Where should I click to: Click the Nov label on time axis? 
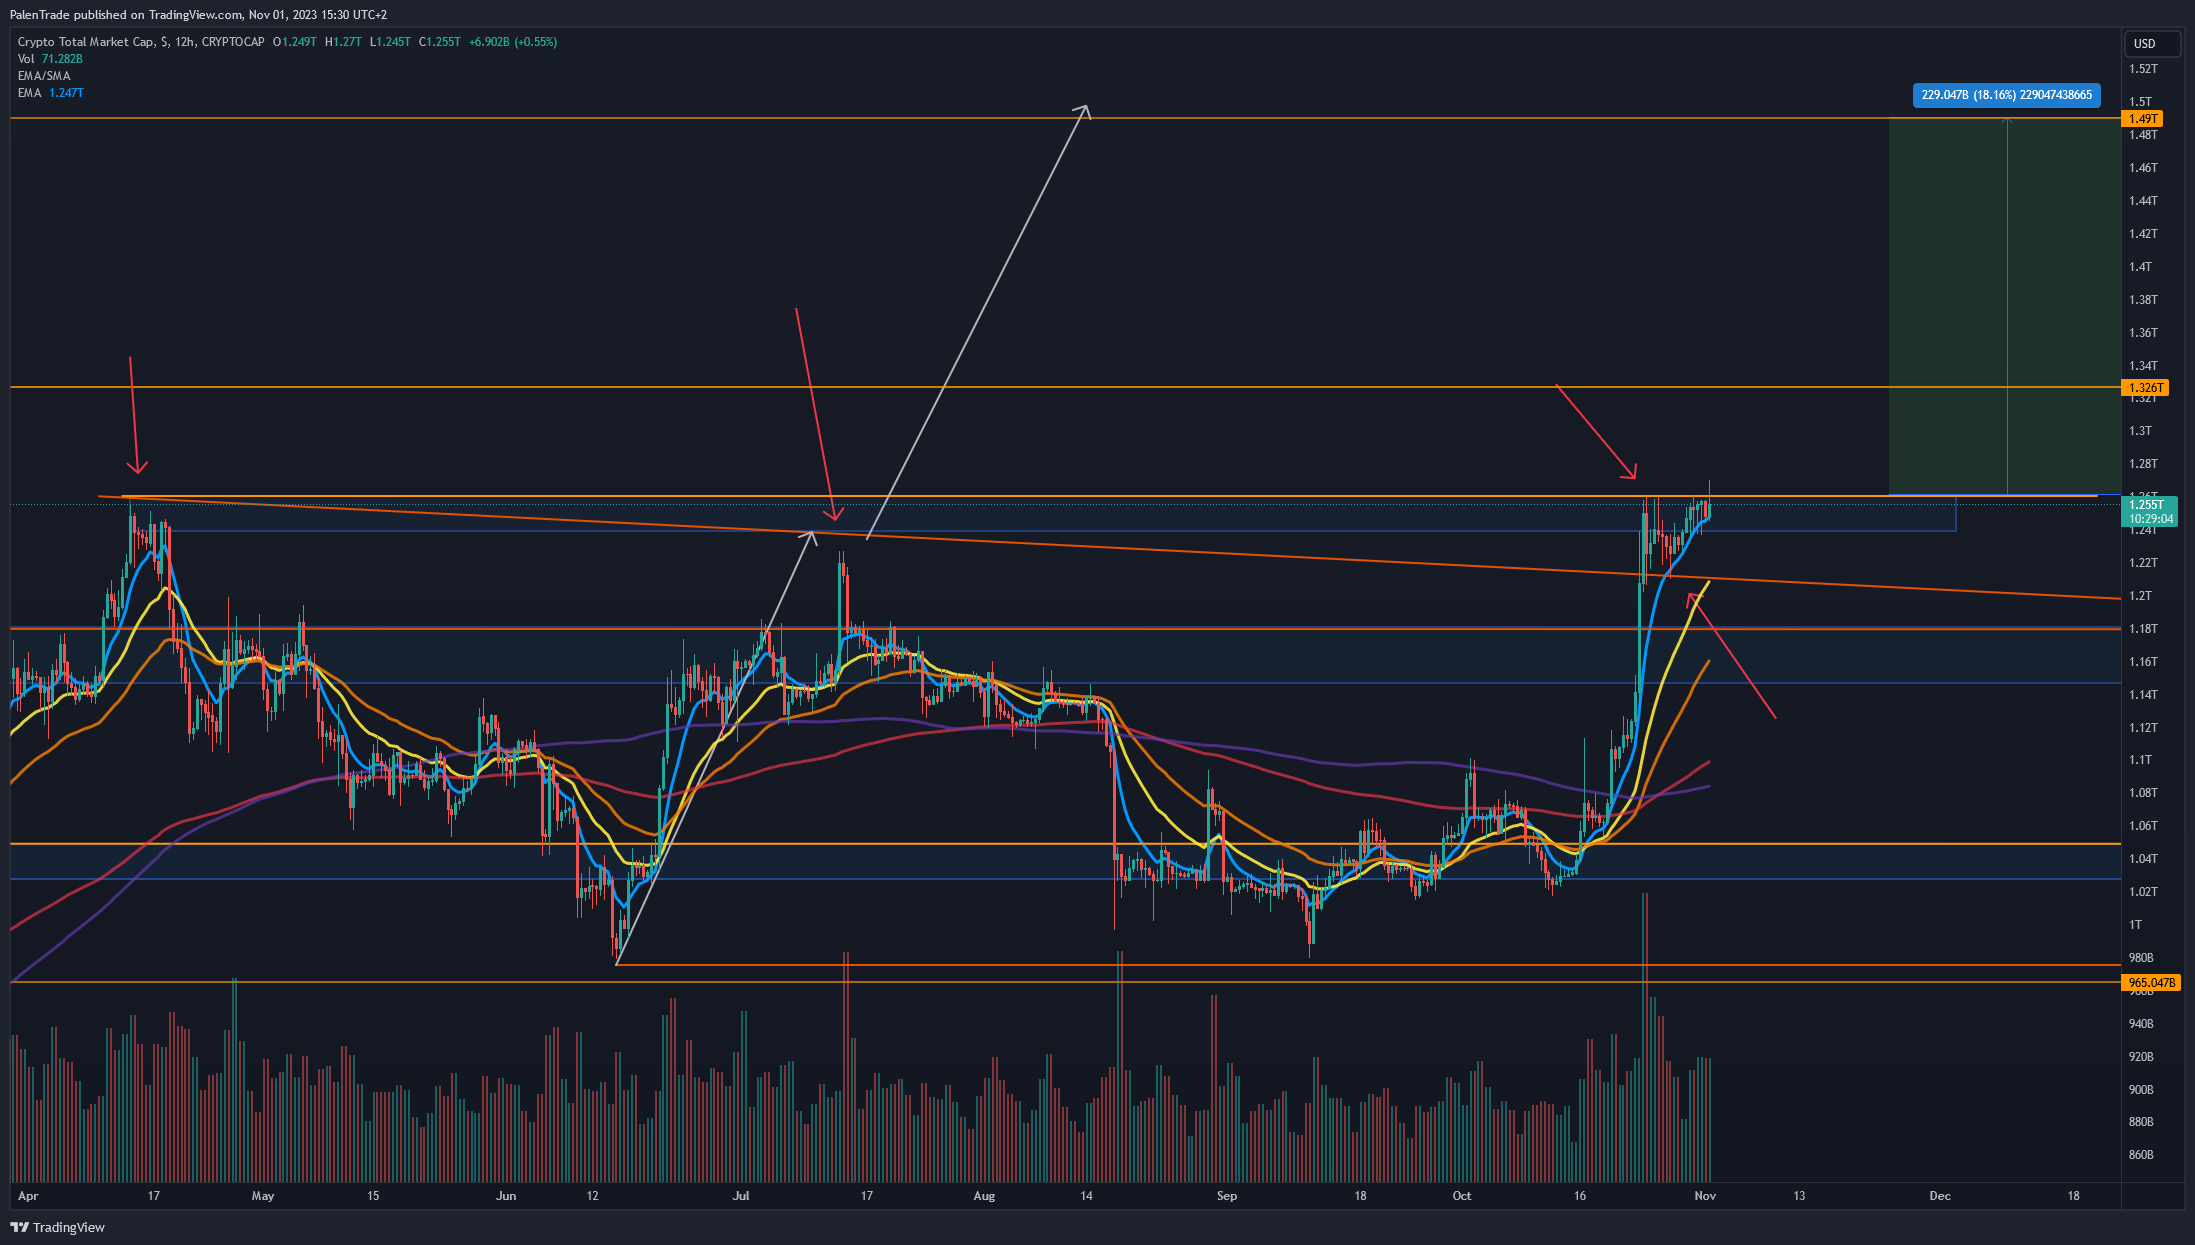pyautogui.click(x=1705, y=1196)
